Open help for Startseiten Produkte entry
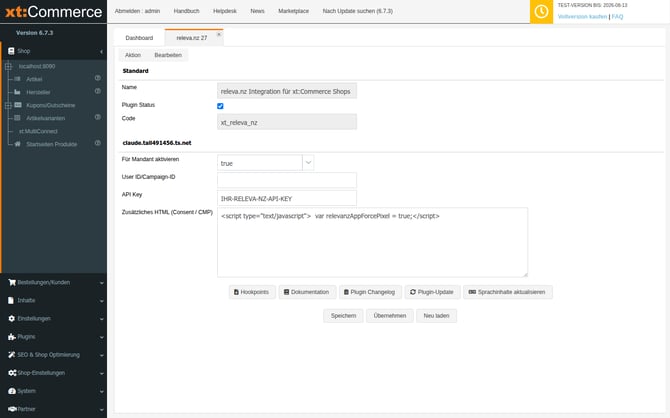This screenshot has width=670, height=418. (97, 143)
